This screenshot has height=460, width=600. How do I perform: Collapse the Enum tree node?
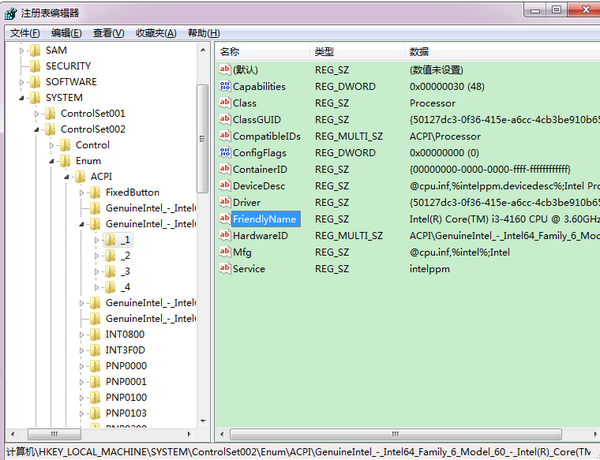(51, 161)
